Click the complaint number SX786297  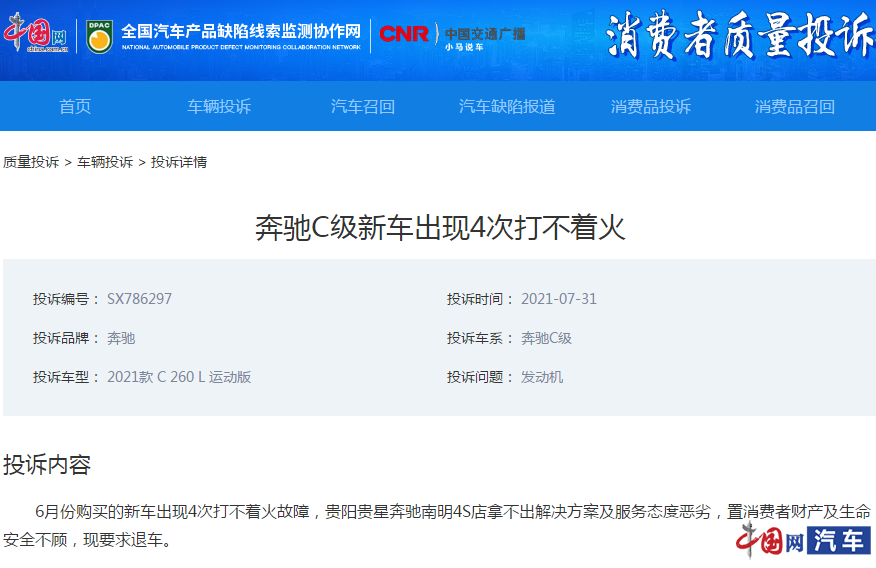coord(139,299)
